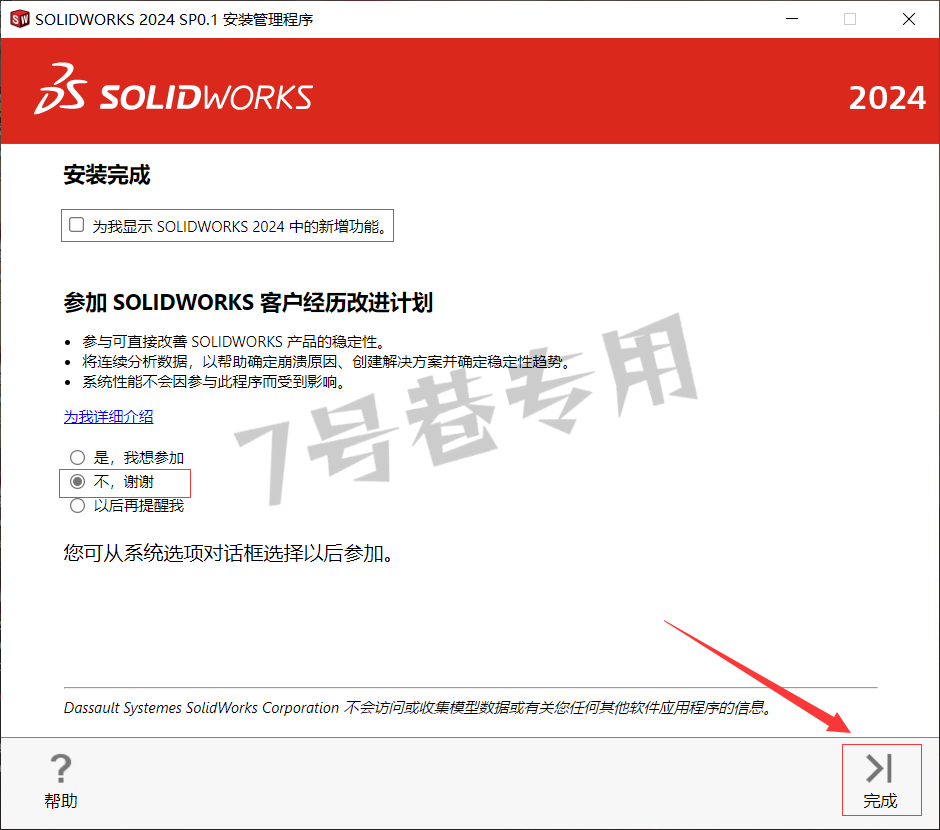Click the SOLIDWORKS app icon in title bar
This screenshot has width=940, height=830.
point(20,19)
